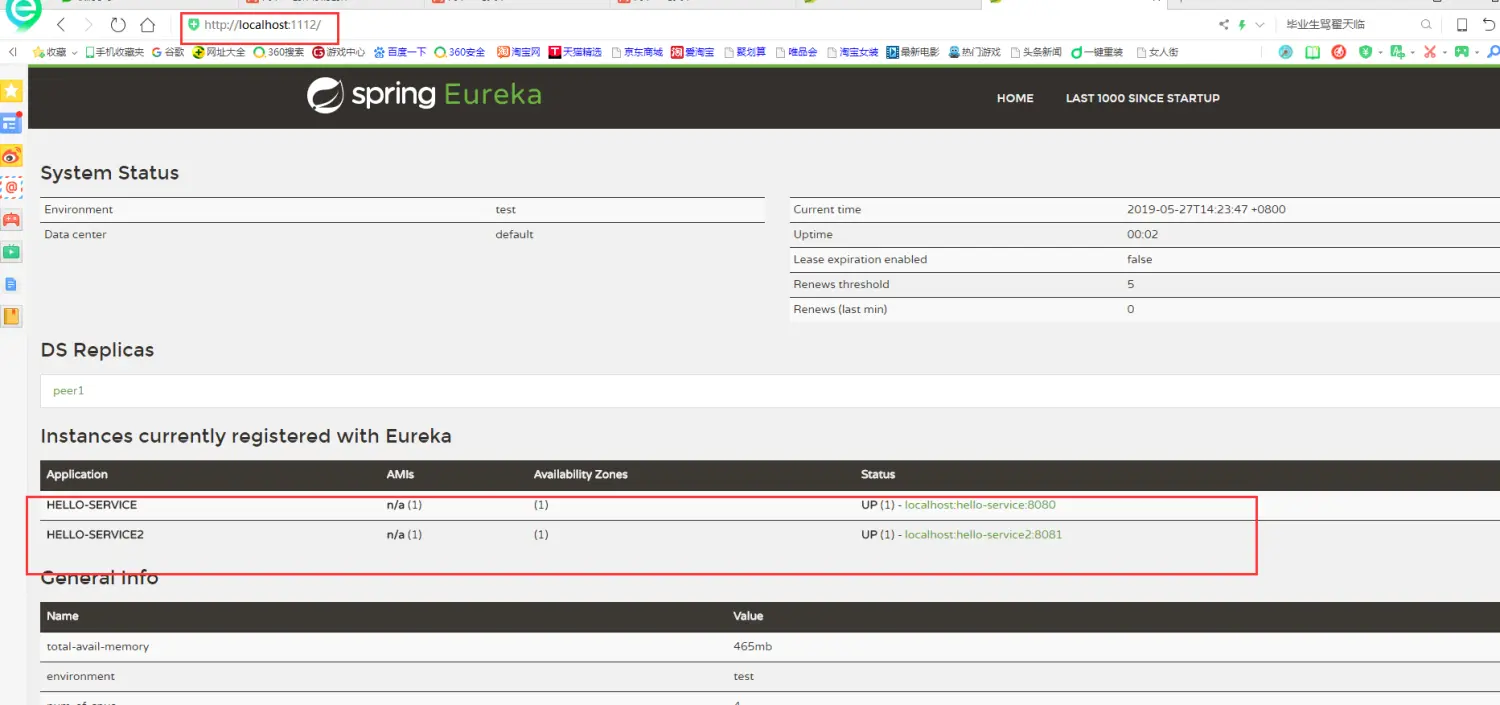This screenshot has height=705, width=1500.
Task: Open the HOME menu item
Action: 1015,98
